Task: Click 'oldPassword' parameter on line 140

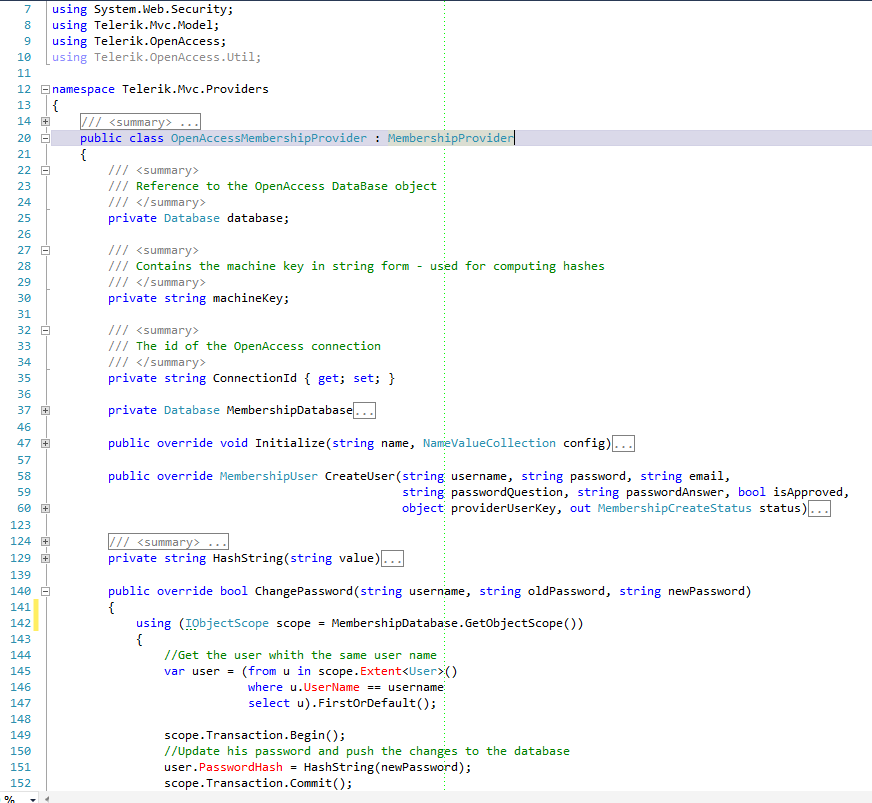Action: (566, 591)
